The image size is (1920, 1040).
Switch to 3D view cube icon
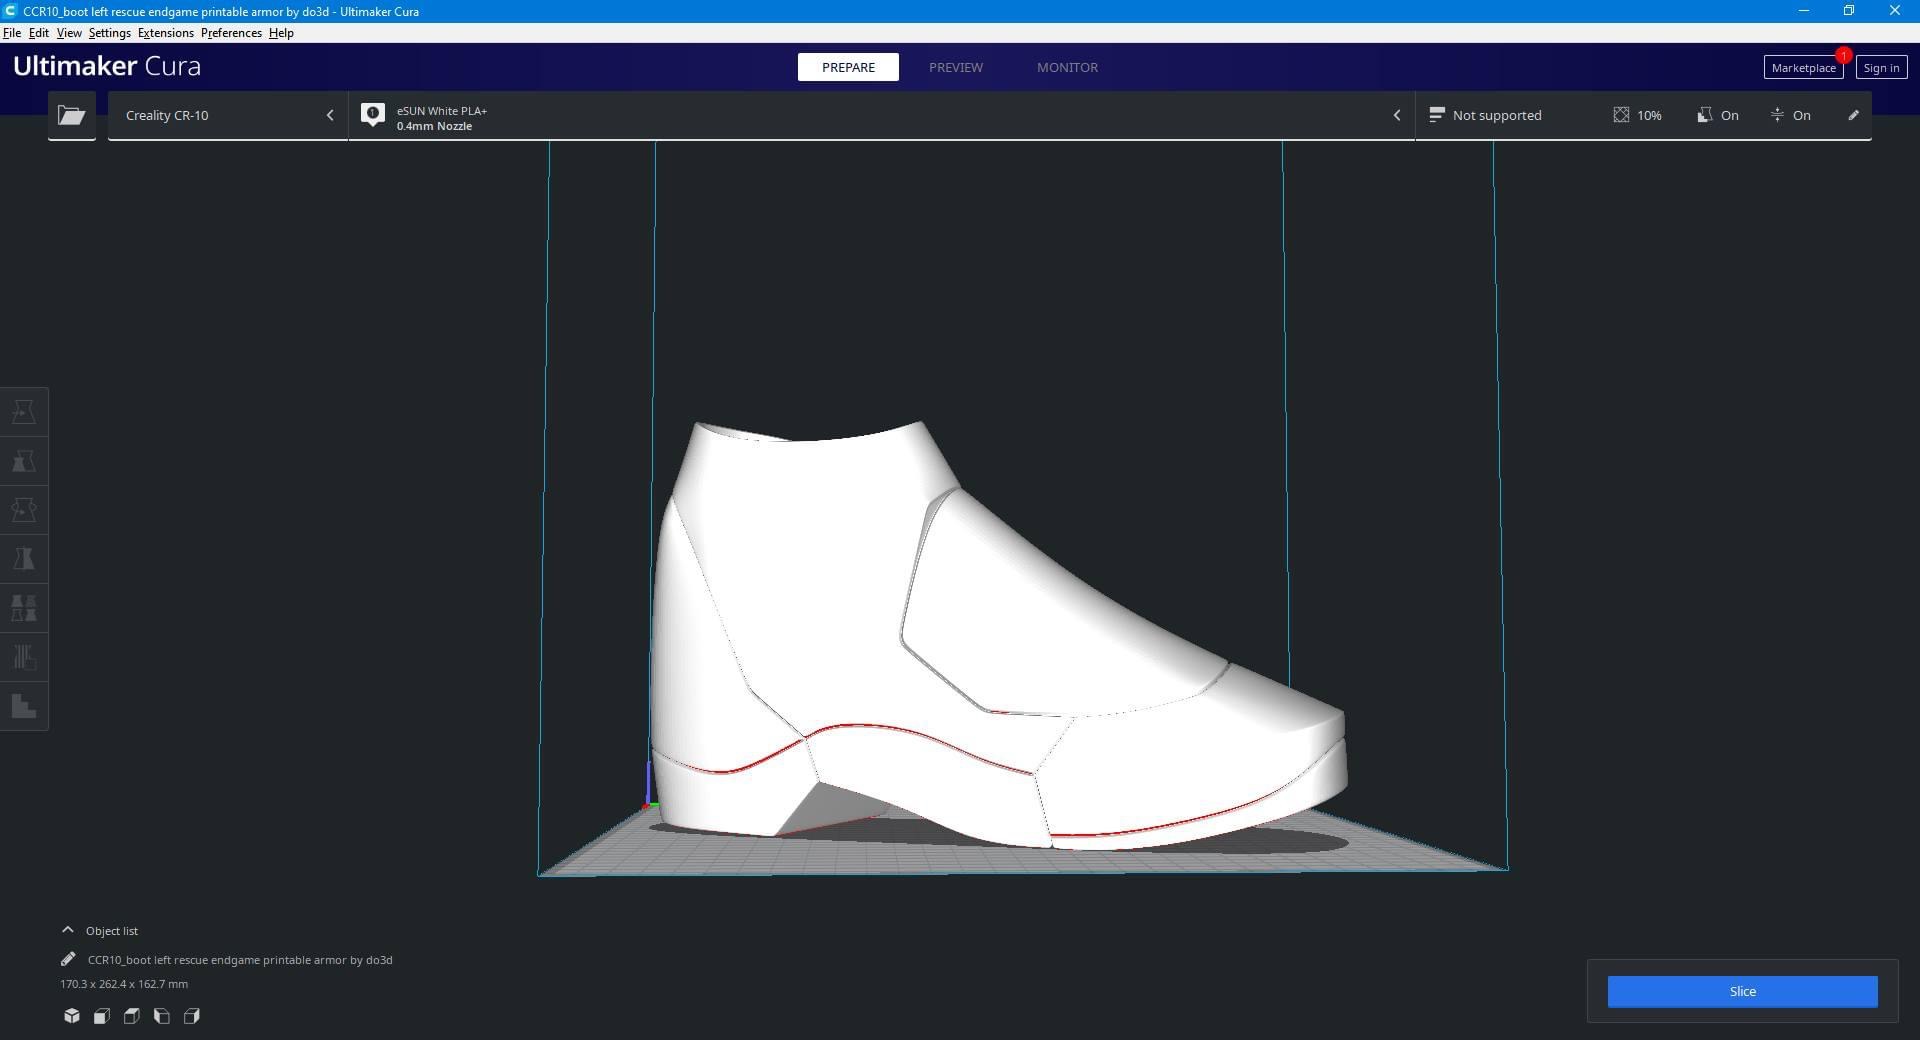click(72, 1016)
